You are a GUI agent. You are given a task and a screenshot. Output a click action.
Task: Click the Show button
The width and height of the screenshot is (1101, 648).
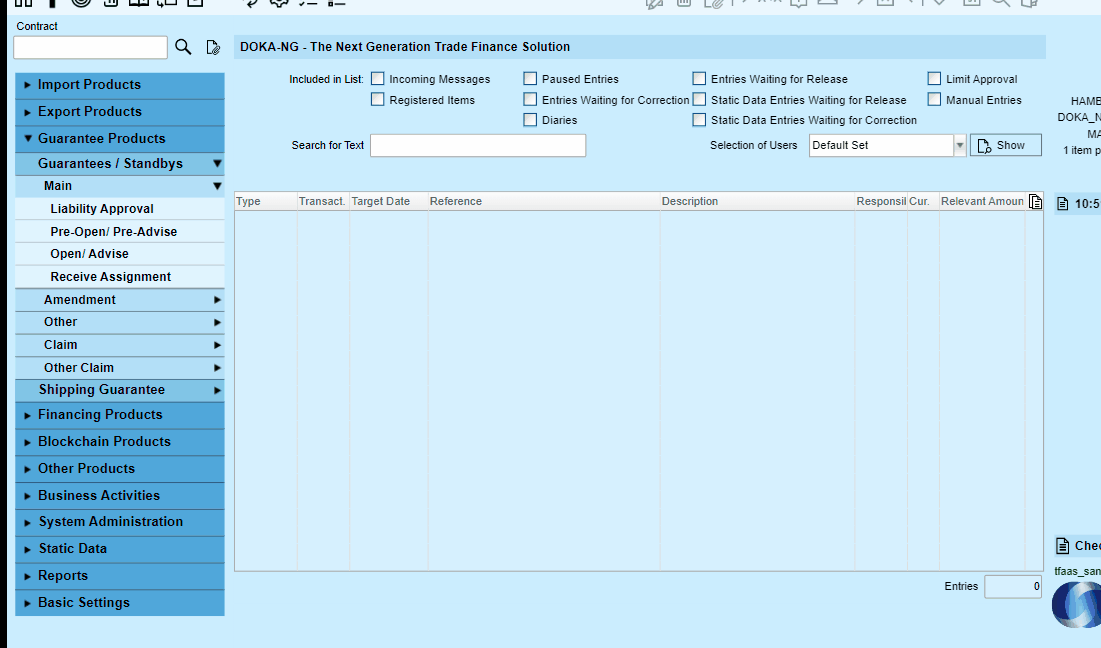1006,145
